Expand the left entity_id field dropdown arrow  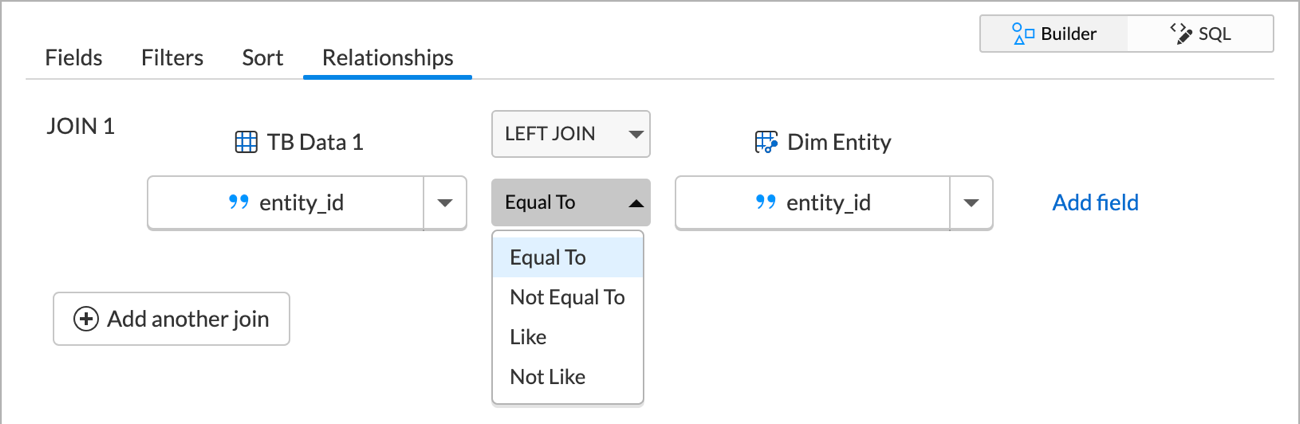pos(445,203)
